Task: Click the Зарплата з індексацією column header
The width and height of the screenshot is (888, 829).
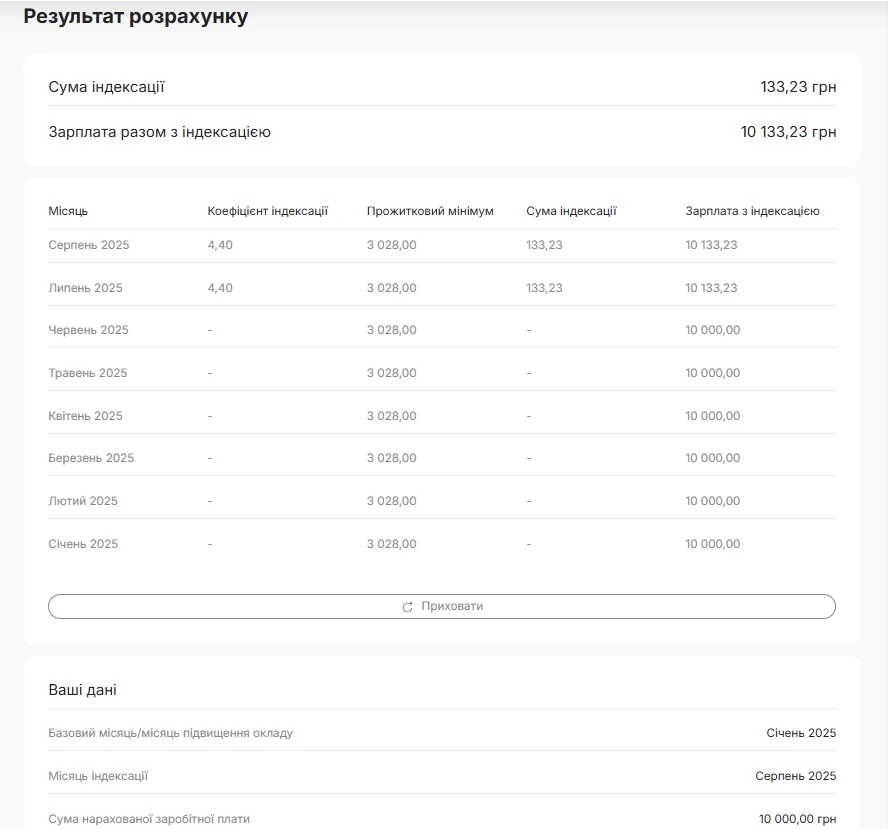Action: click(752, 211)
